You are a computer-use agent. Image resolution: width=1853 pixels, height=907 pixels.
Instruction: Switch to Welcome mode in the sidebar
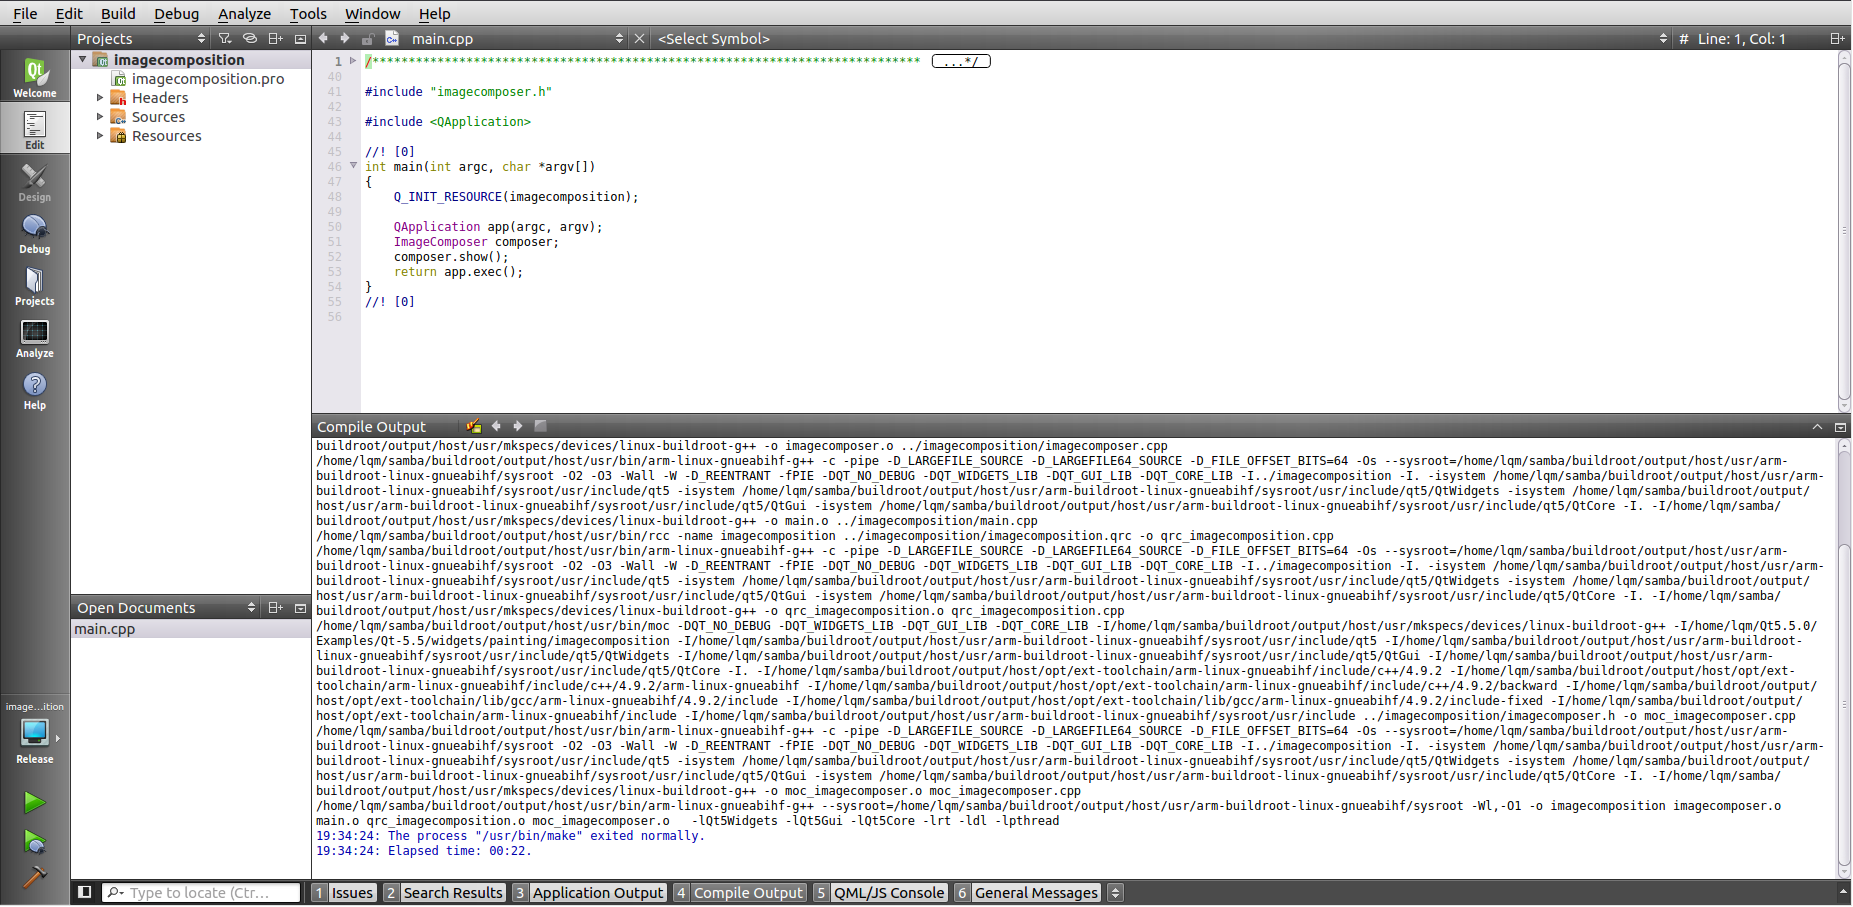coord(34,78)
